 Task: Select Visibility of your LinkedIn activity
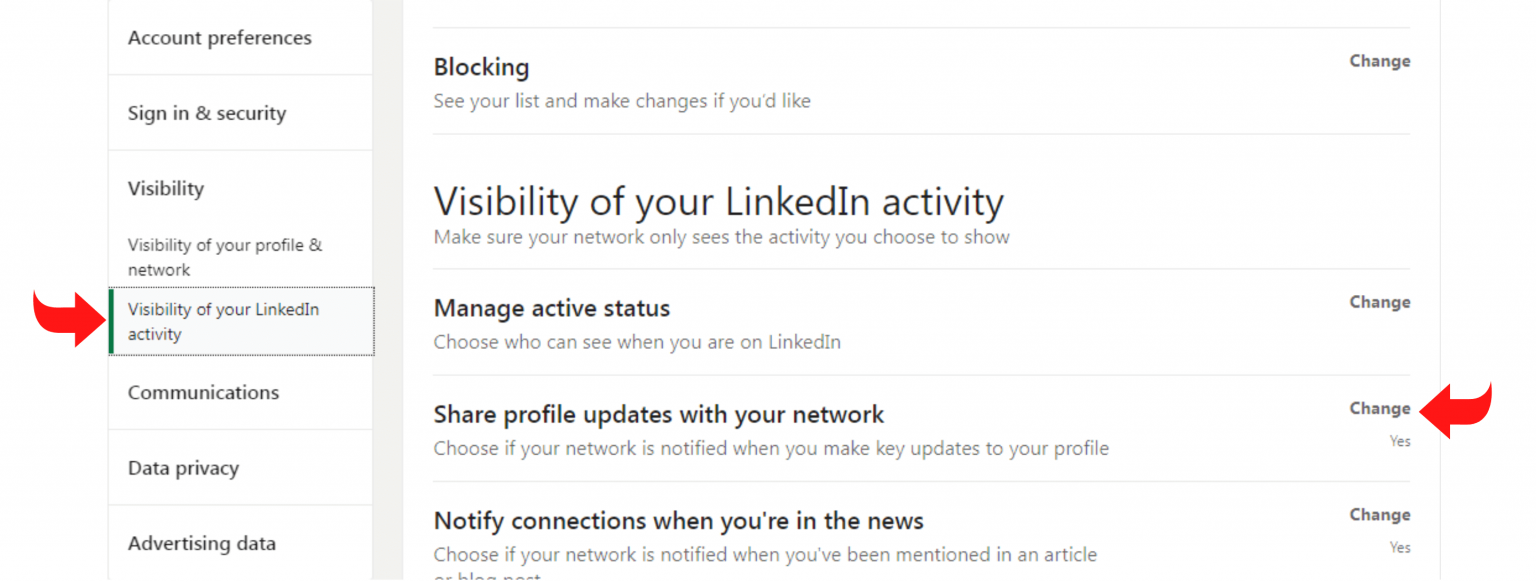click(222, 321)
